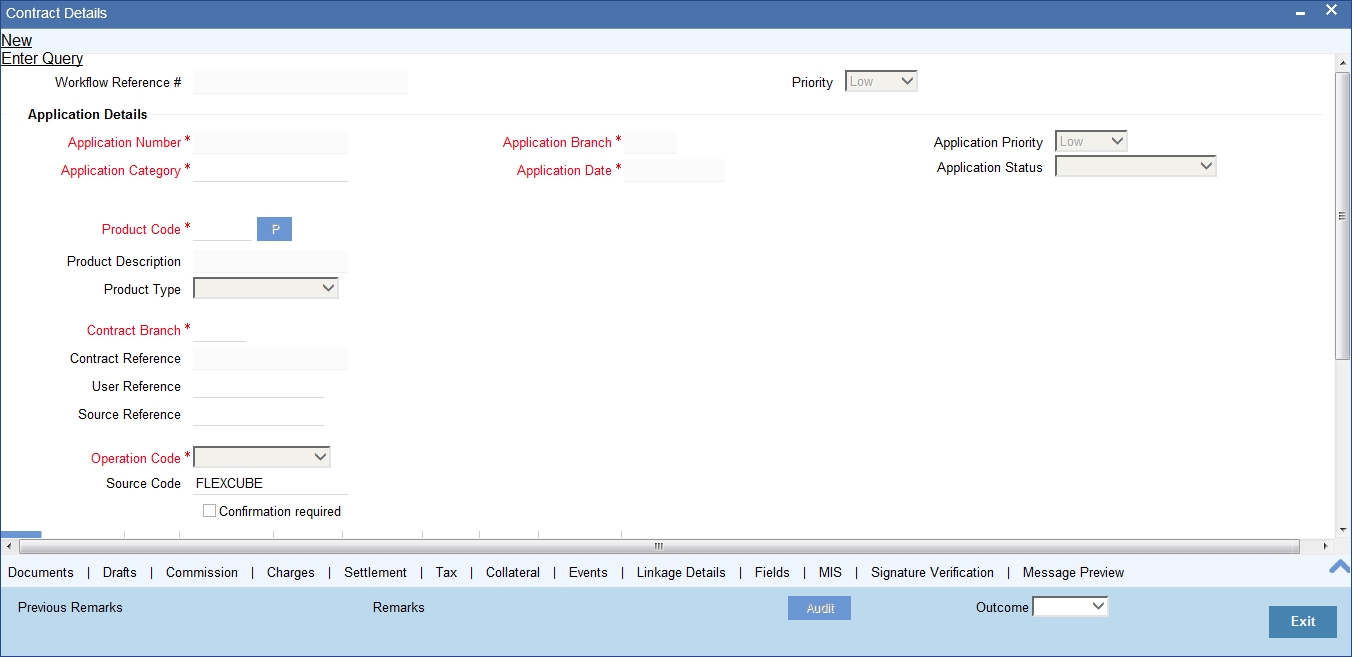Open the Drafts tab

point(120,573)
